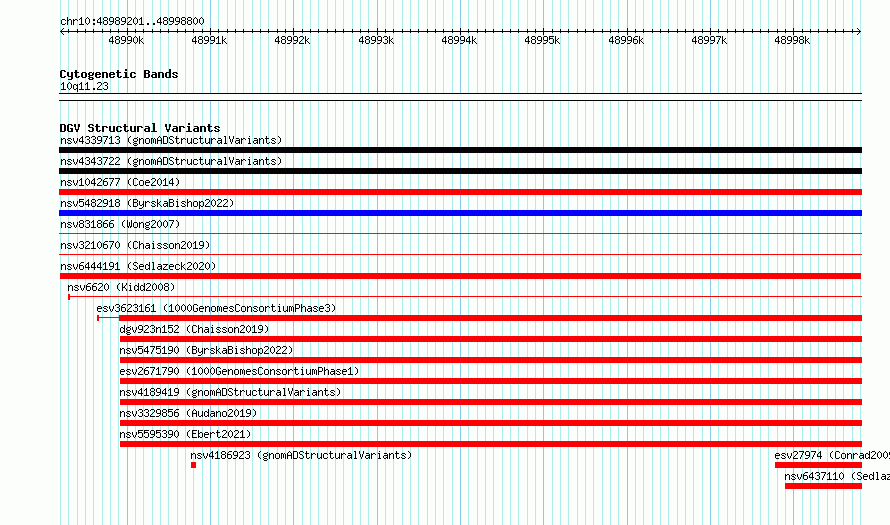Click the thin red line of nsv6620
The image size is (890, 525).
pos(465,297)
